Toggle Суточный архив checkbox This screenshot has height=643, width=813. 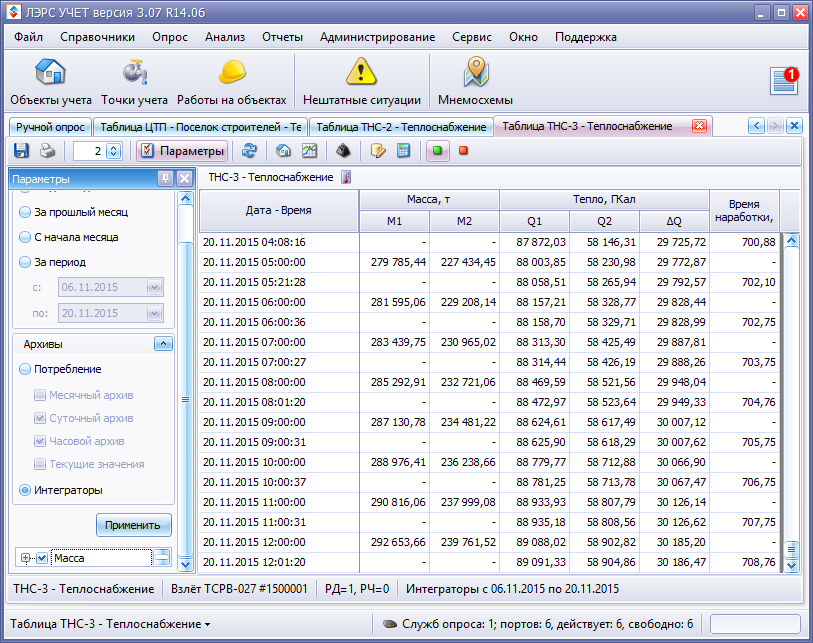(x=39, y=418)
